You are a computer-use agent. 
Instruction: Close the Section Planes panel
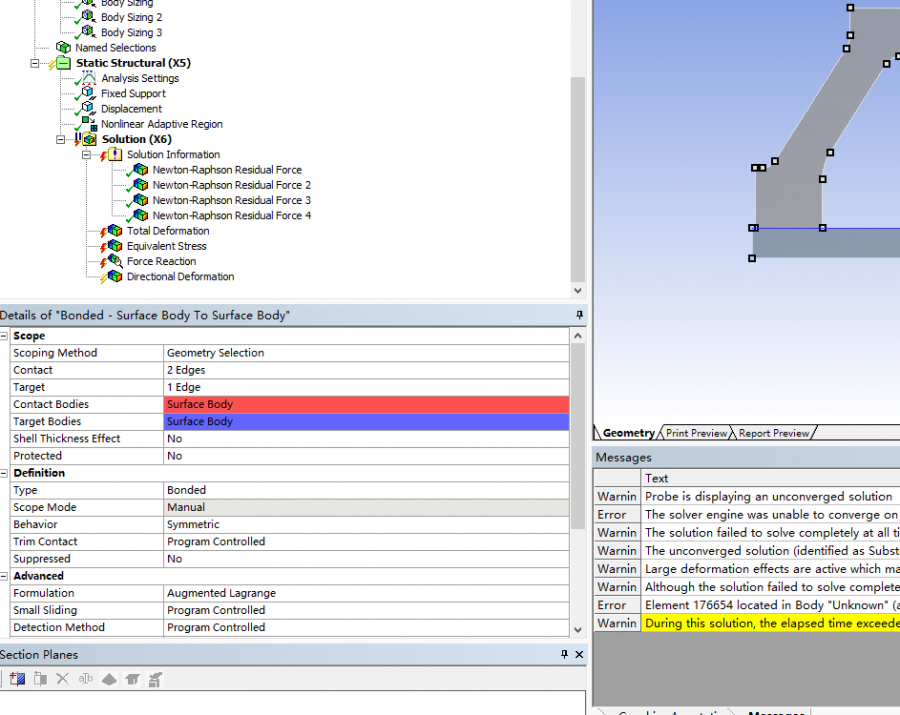(x=579, y=654)
